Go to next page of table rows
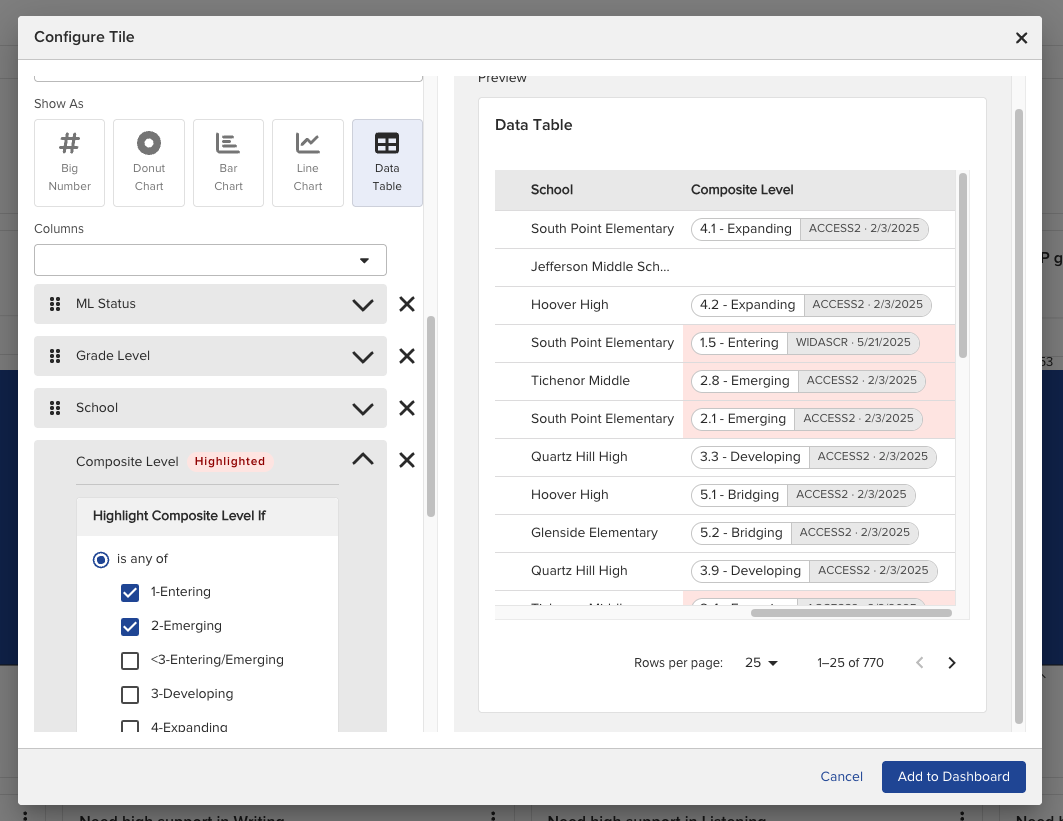The width and height of the screenshot is (1063, 821). [x=951, y=663]
